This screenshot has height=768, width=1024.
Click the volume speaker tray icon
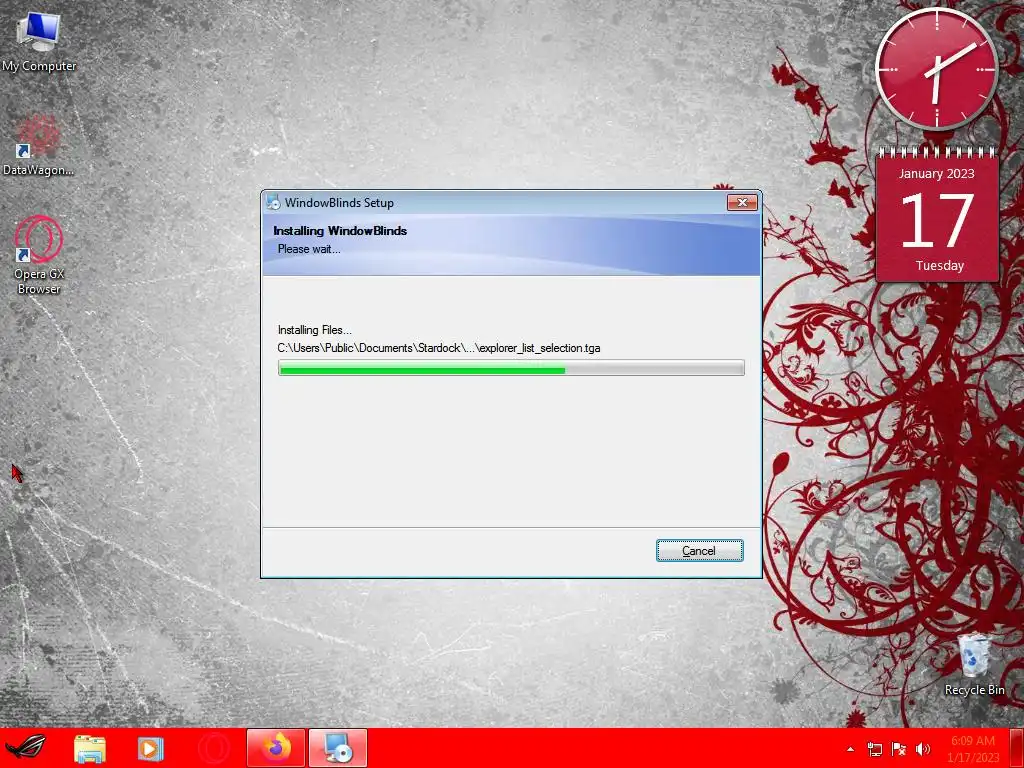pos(923,749)
